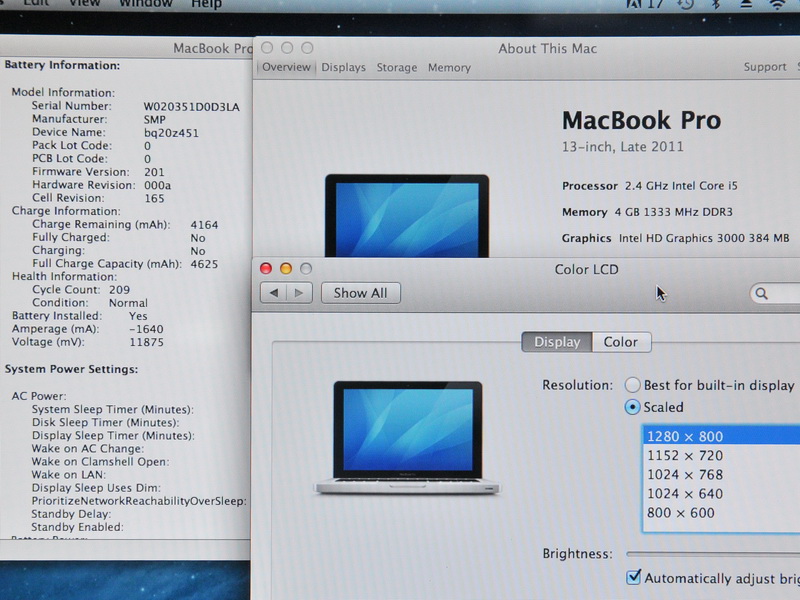Select the Display tab
This screenshot has width=800, height=600.
tap(557, 342)
